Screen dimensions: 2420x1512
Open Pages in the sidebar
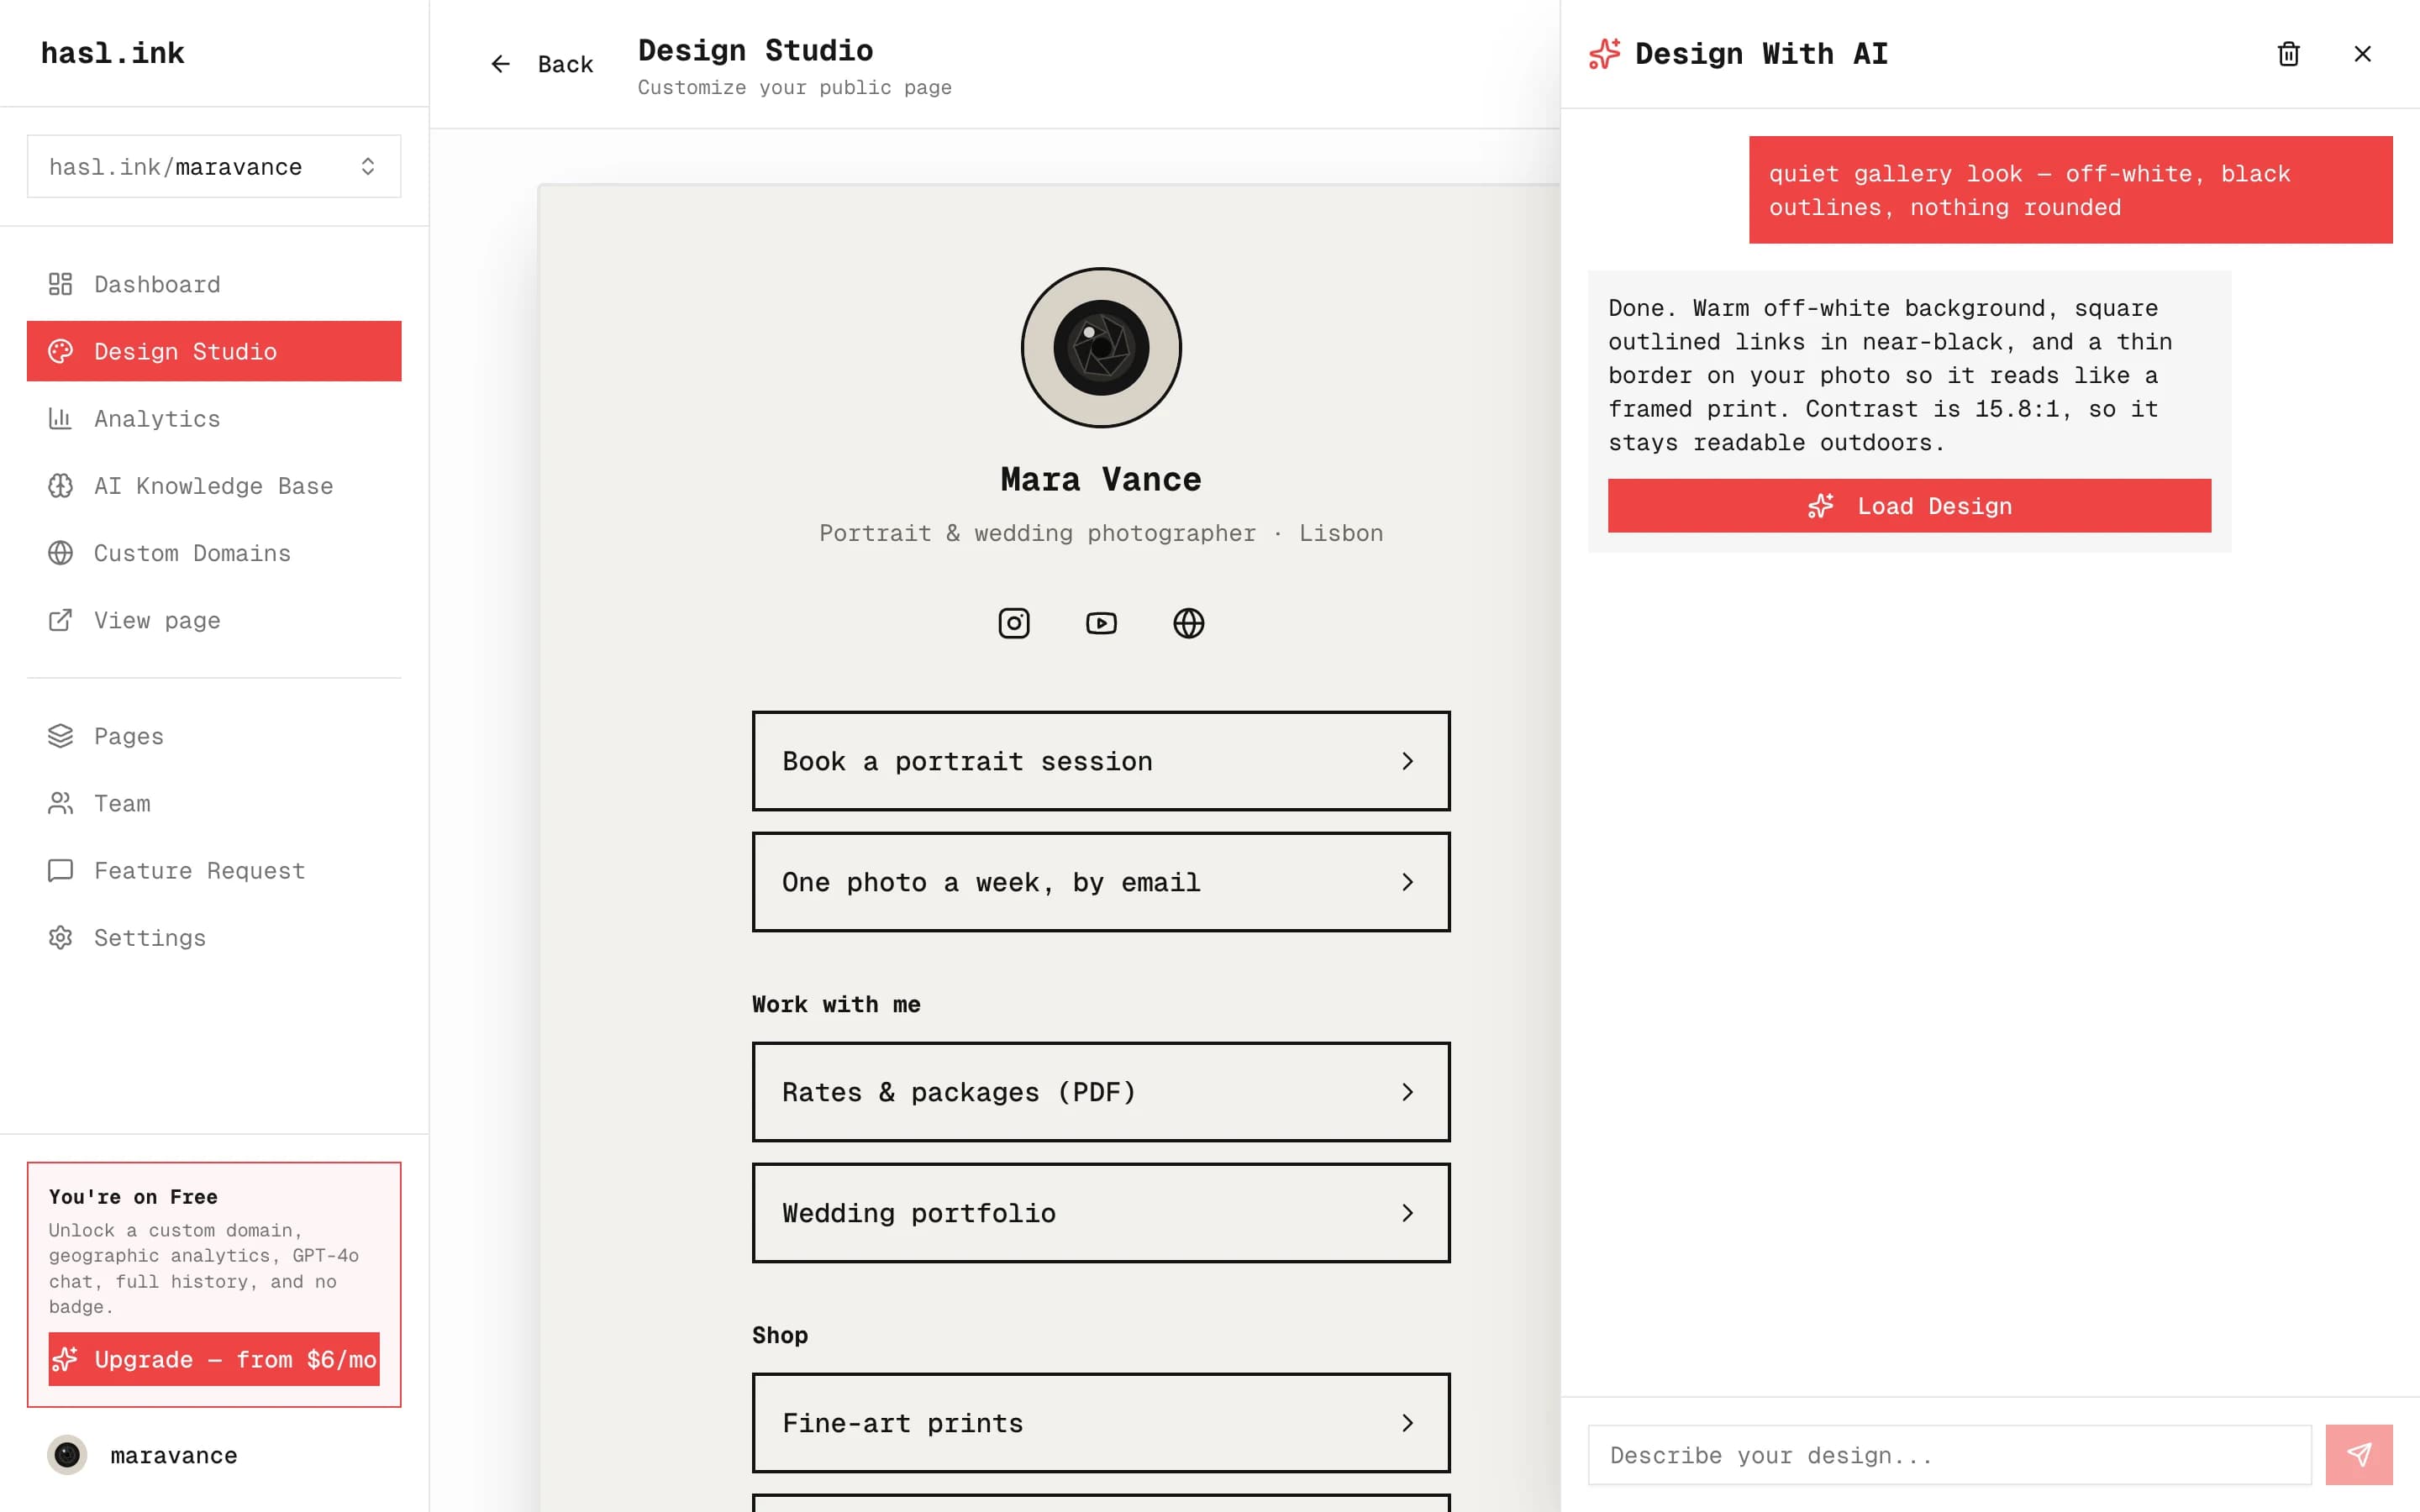pyautogui.click(x=214, y=736)
